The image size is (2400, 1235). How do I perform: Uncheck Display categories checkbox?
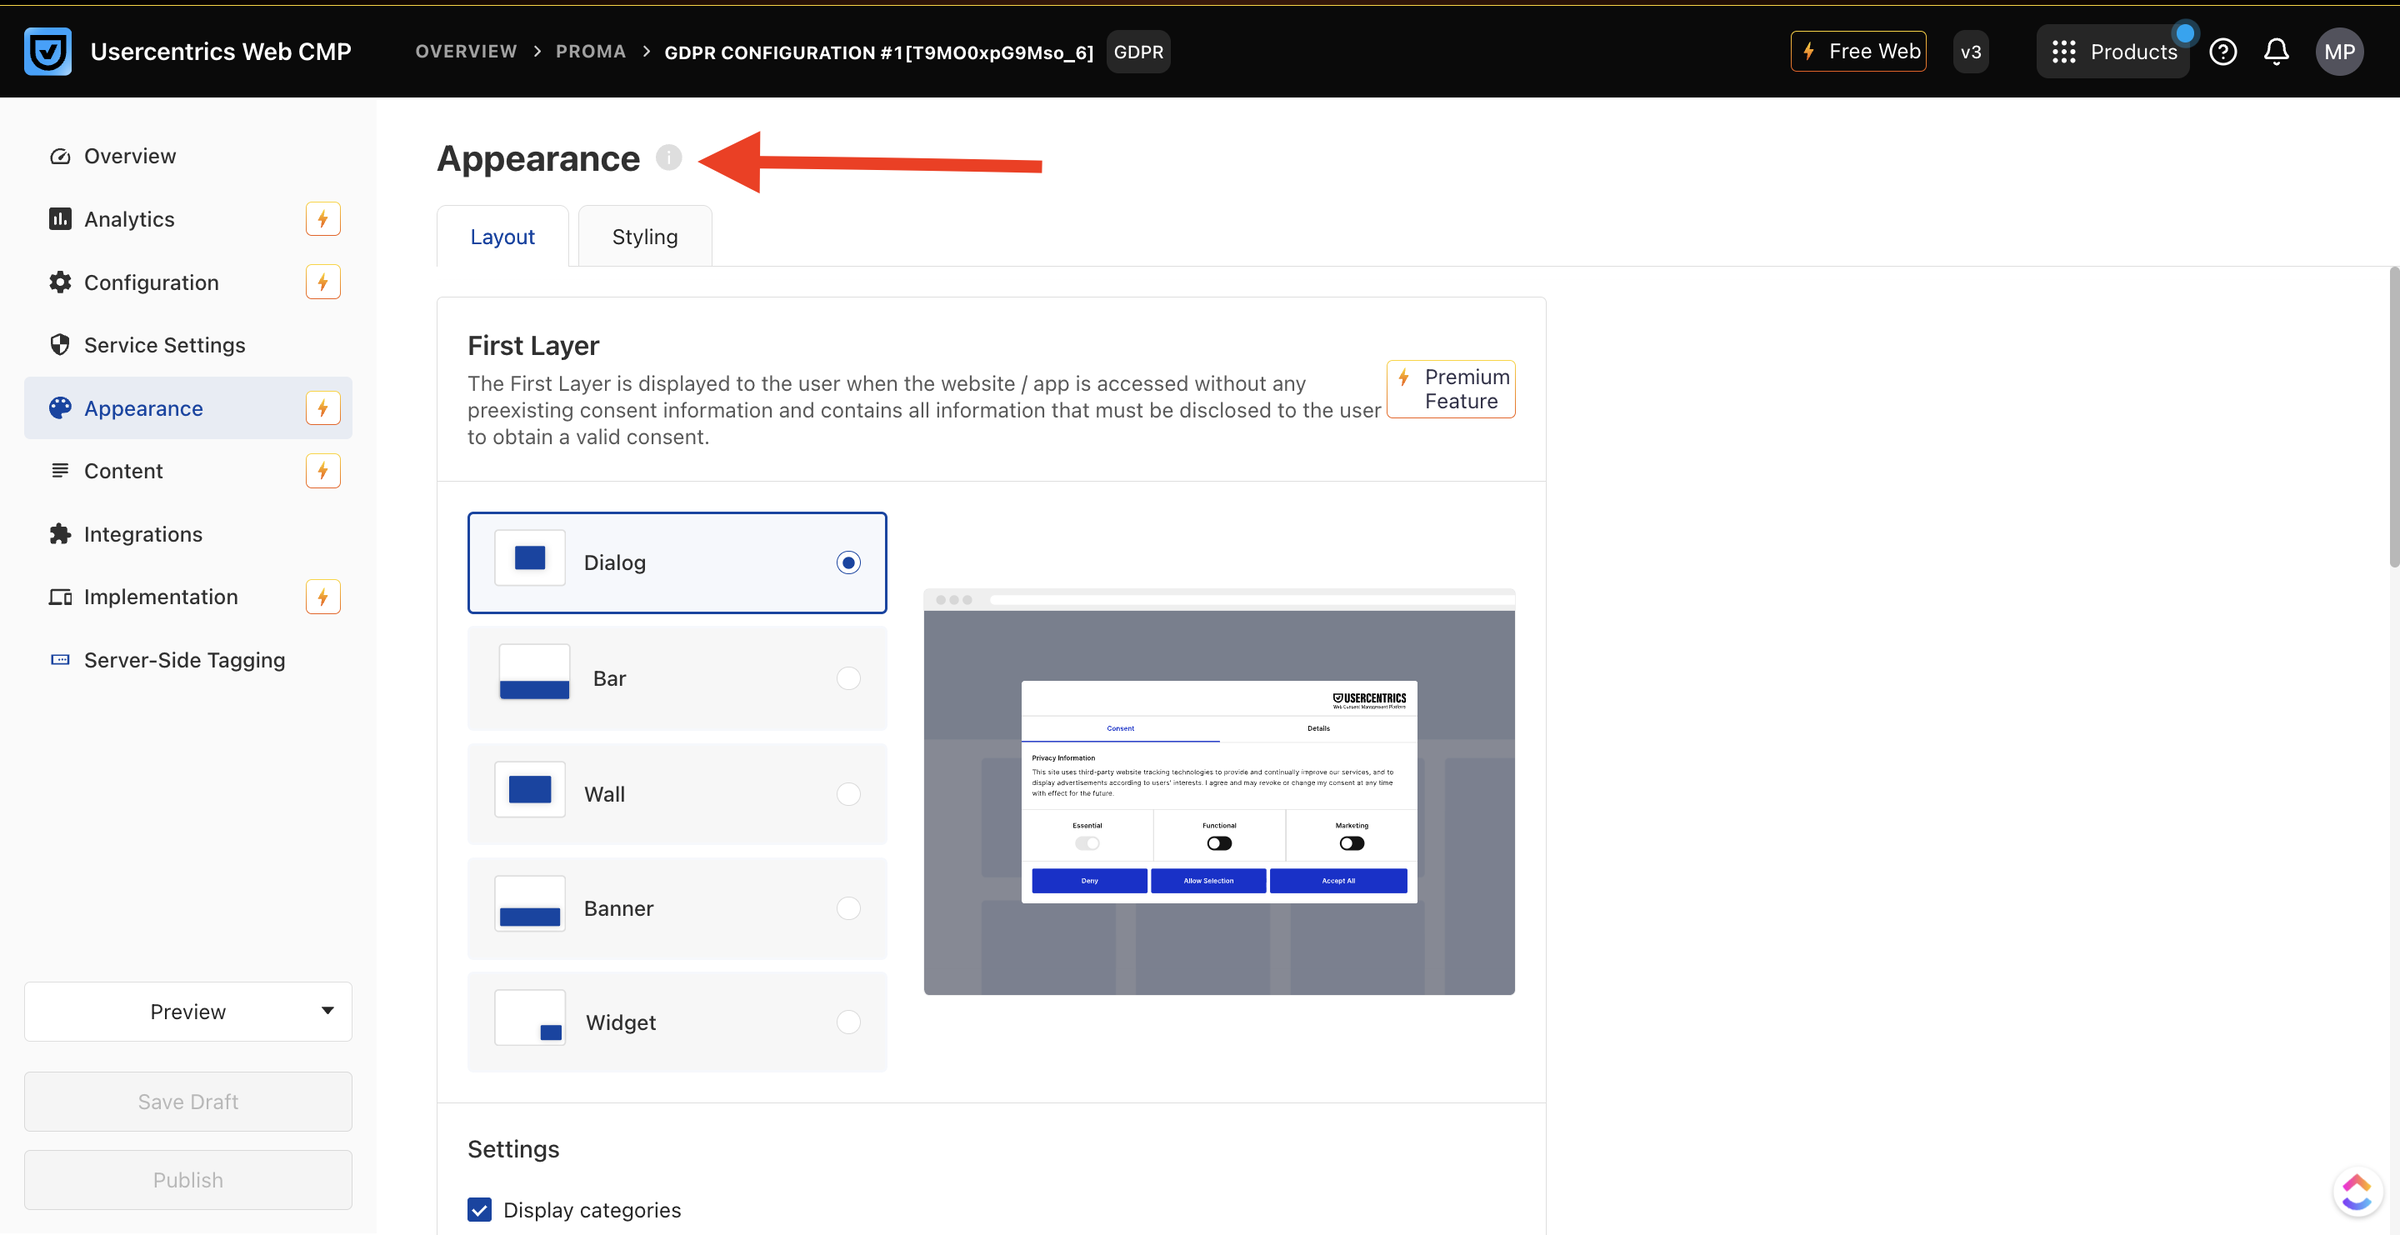[x=480, y=1210]
